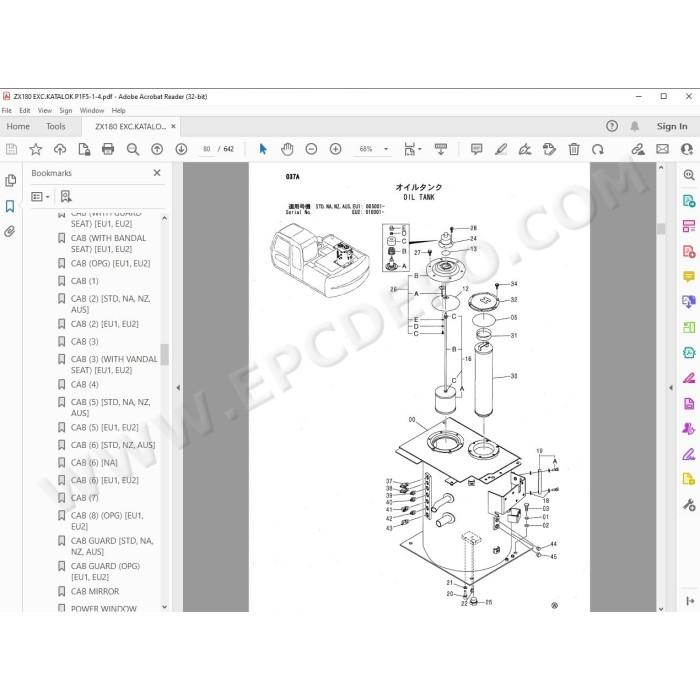
Task: Open the Find text magnifier icon
Action: (x=133, y=149)
